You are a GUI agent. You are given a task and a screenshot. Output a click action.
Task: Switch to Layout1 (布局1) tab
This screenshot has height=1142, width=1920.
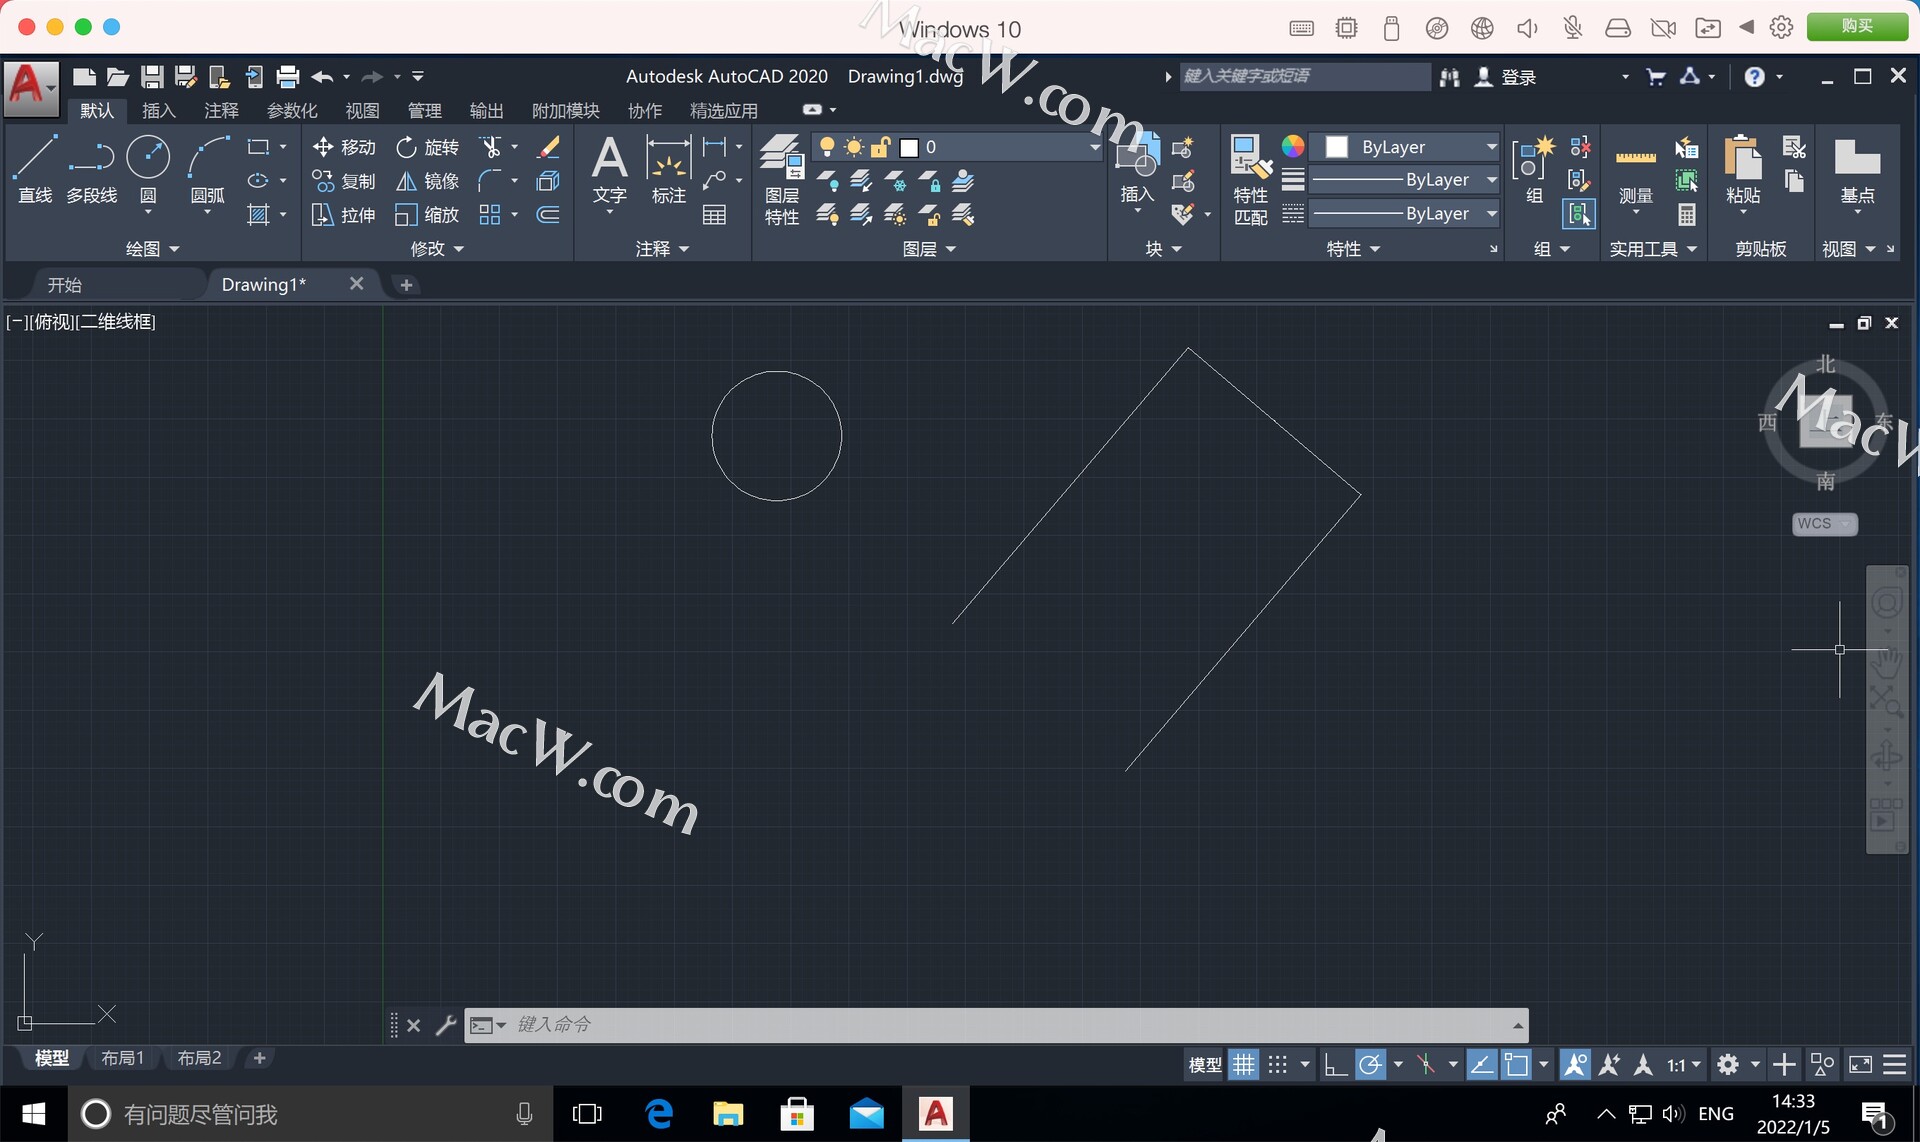click(122, 1058)
